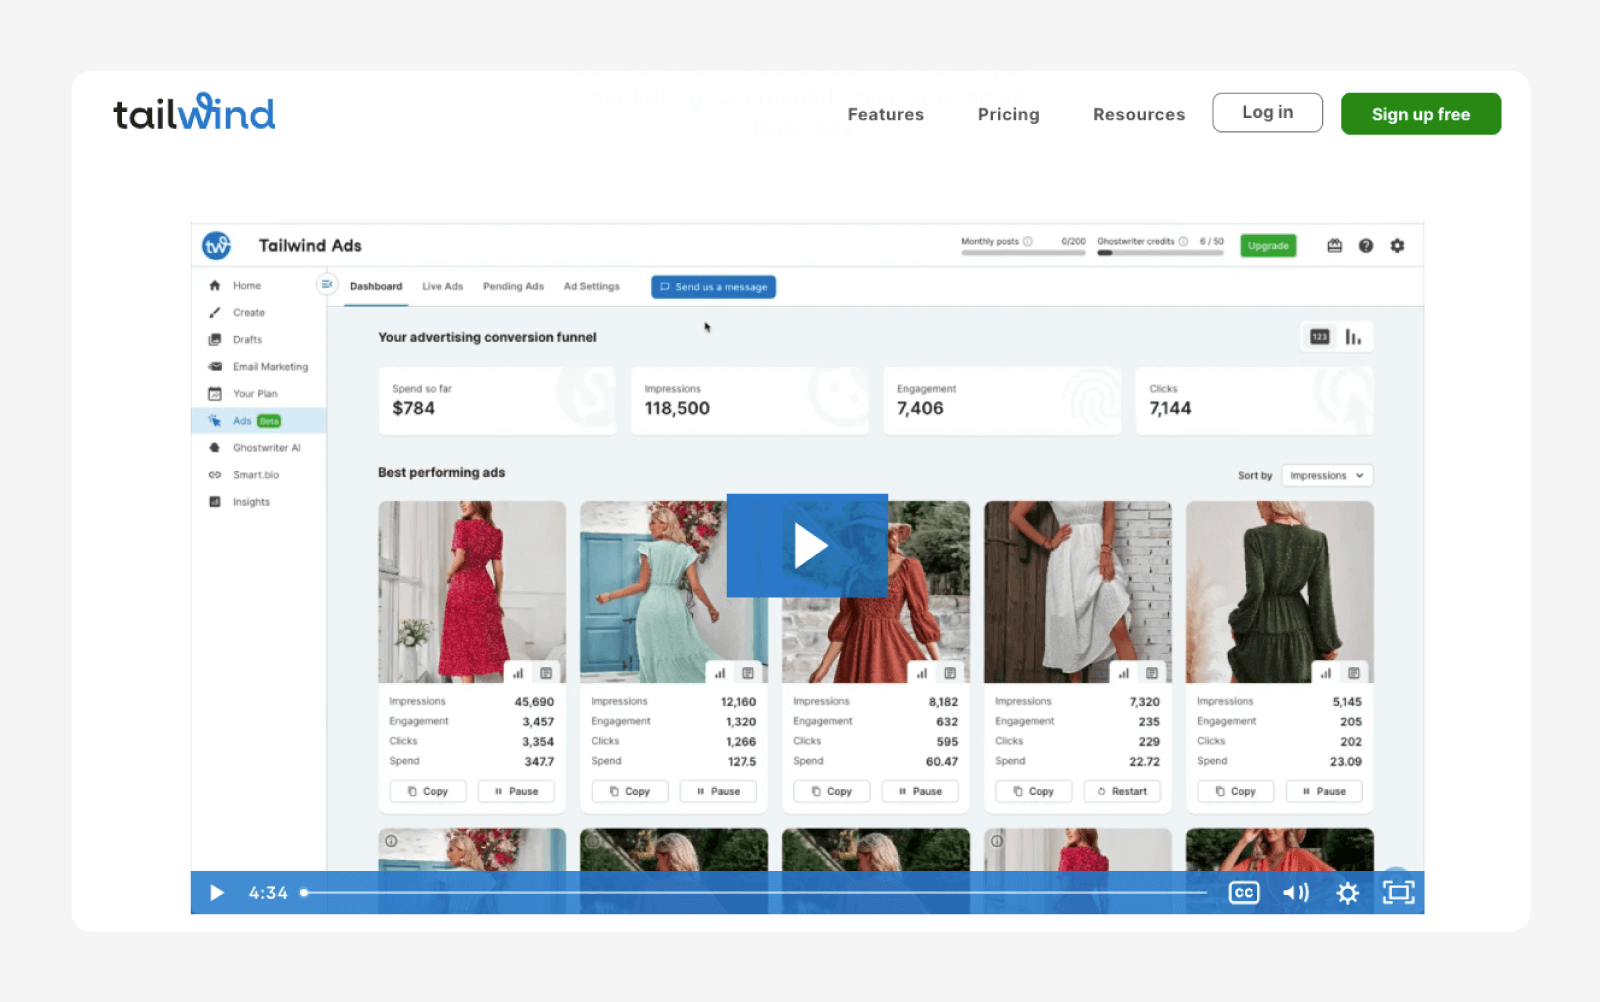The height and width of the screenshot is (1002, 1600).
Task: Toggle closed captions on the video
Action: tap(1243, 893)
